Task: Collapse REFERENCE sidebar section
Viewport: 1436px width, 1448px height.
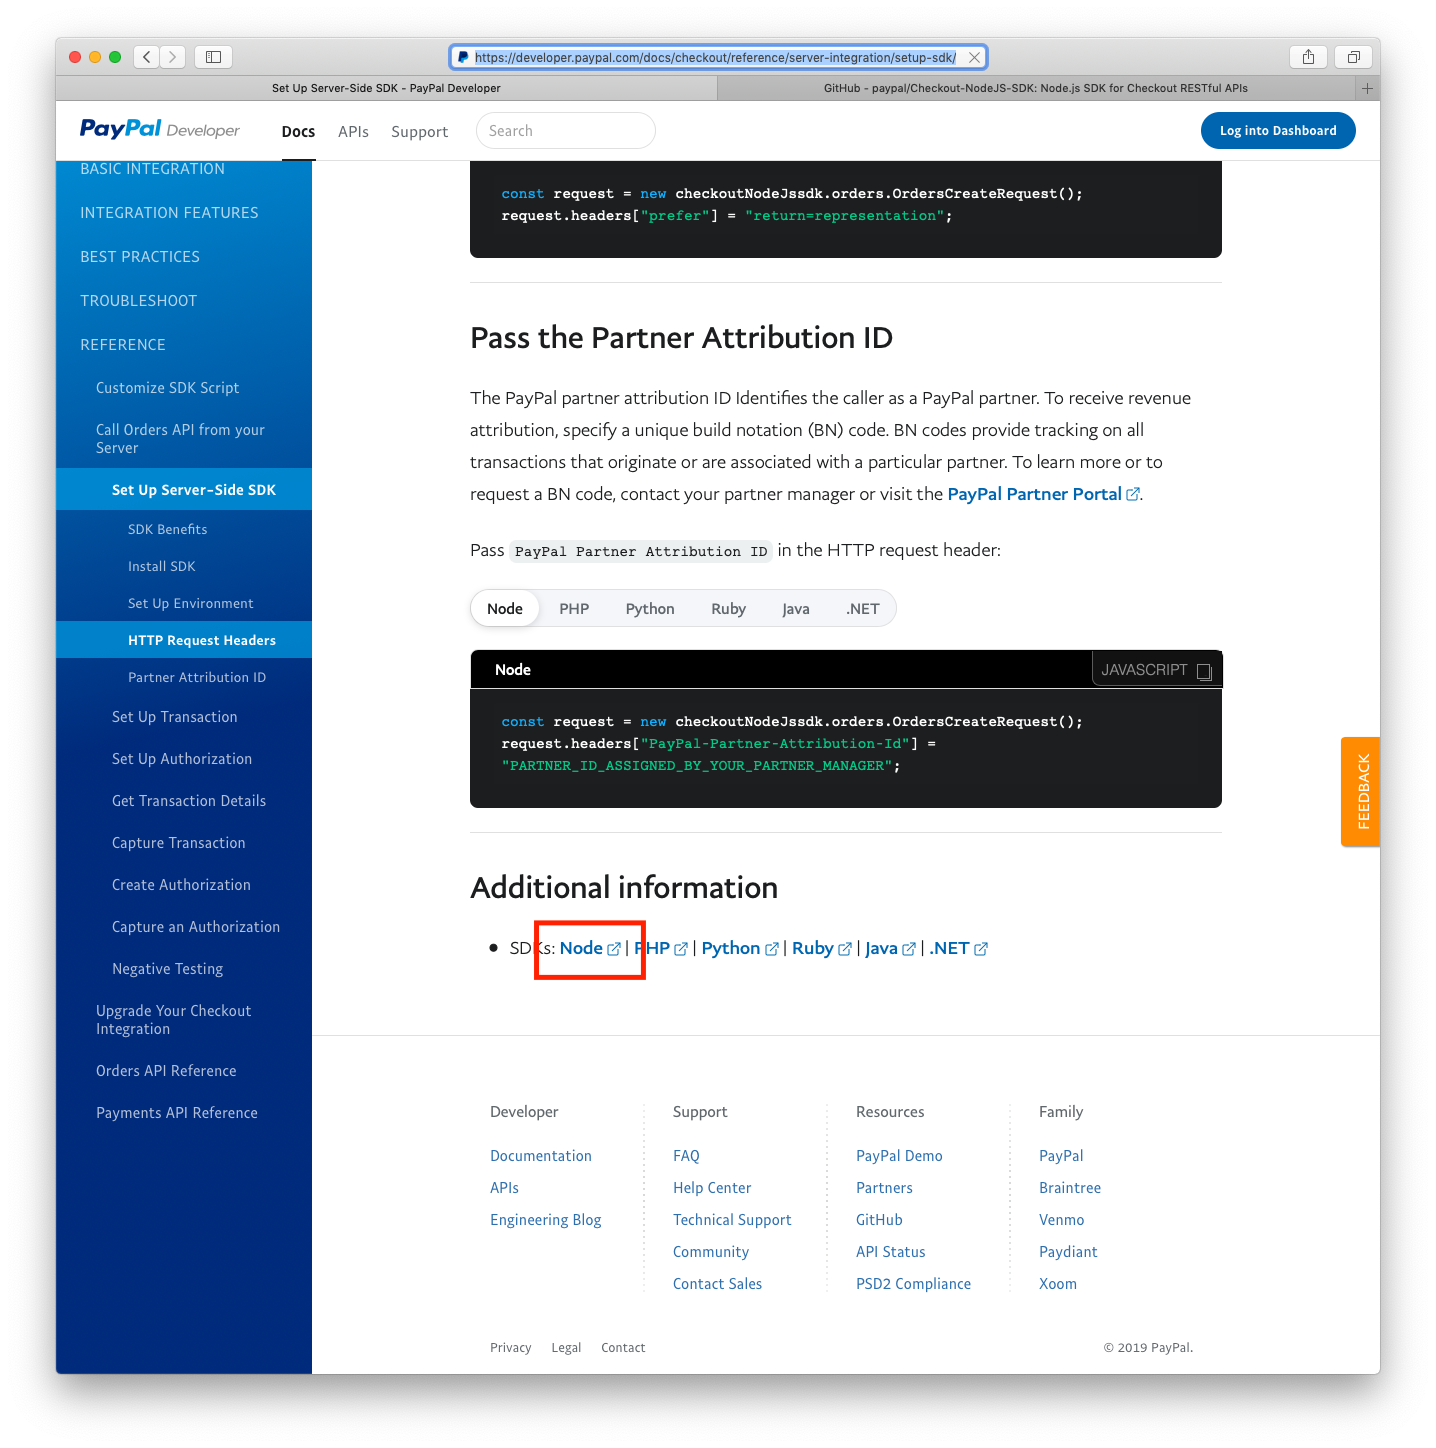Action: pyautogui.click(x=123, y=345)
